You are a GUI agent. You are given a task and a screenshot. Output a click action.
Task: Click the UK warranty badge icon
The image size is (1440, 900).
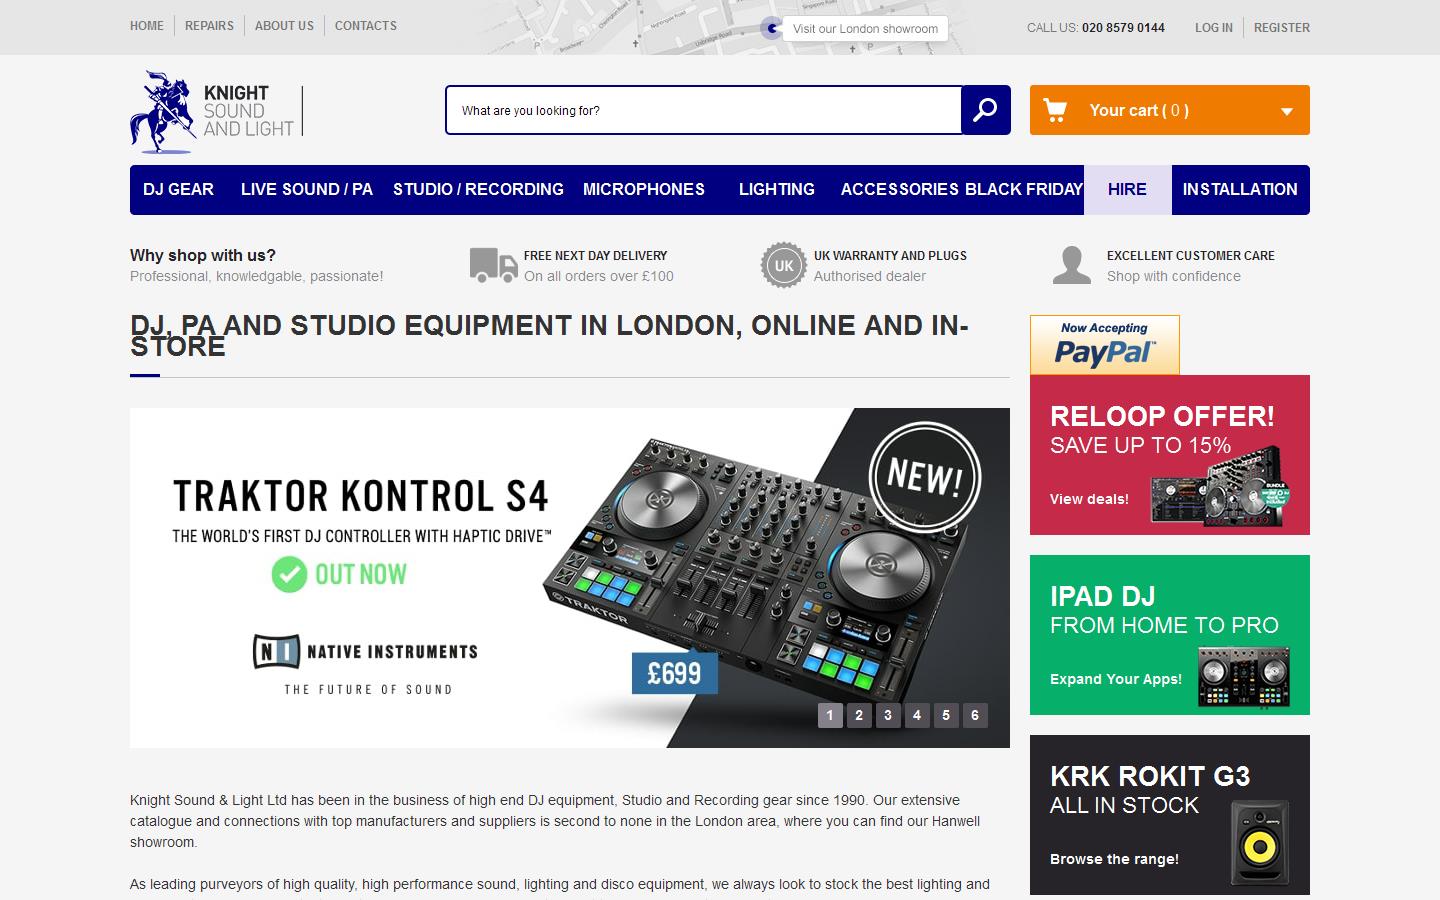[x=783, y=265]
